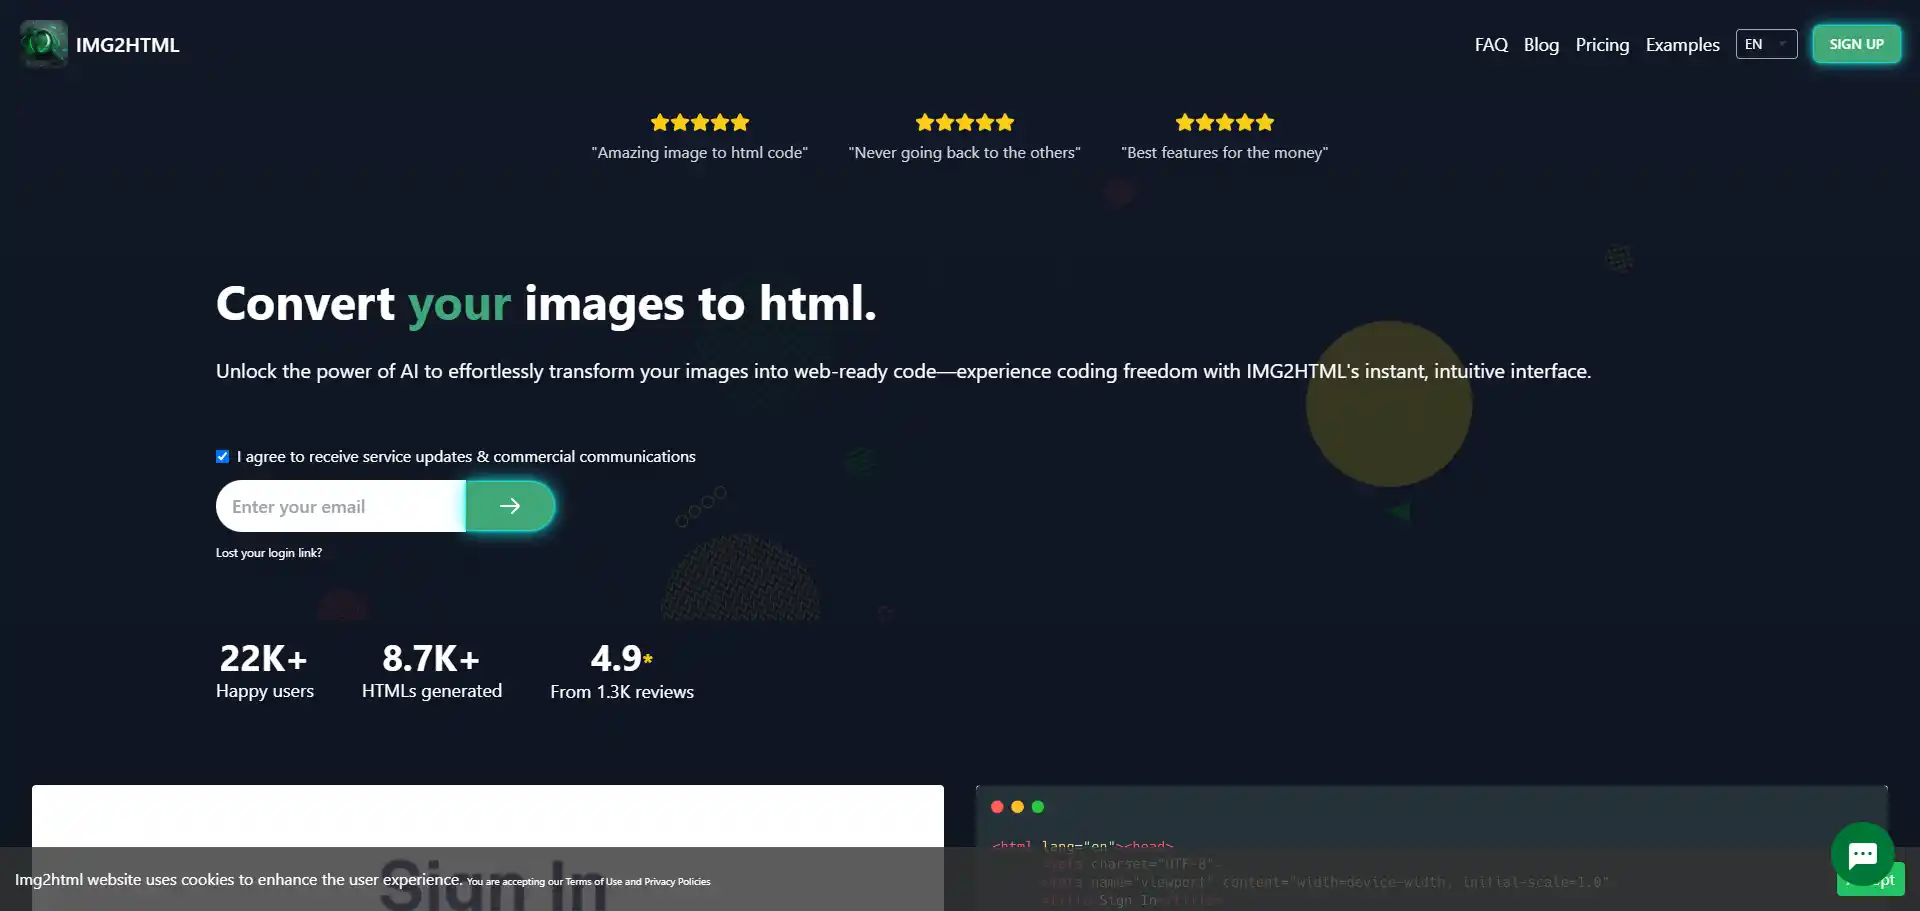This screenshot has width=1920, height=911.
Task: Navigate to Pricing
Action: [x=1602, y=45]
